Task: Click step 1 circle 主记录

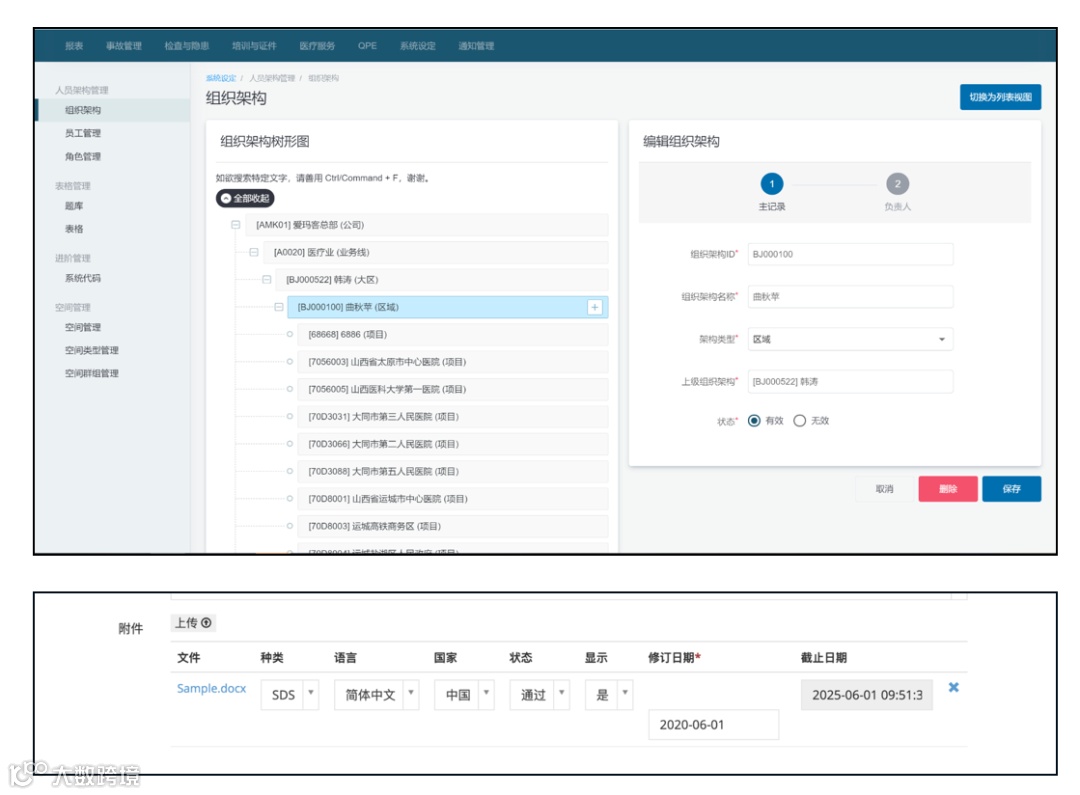Action: 771,184
